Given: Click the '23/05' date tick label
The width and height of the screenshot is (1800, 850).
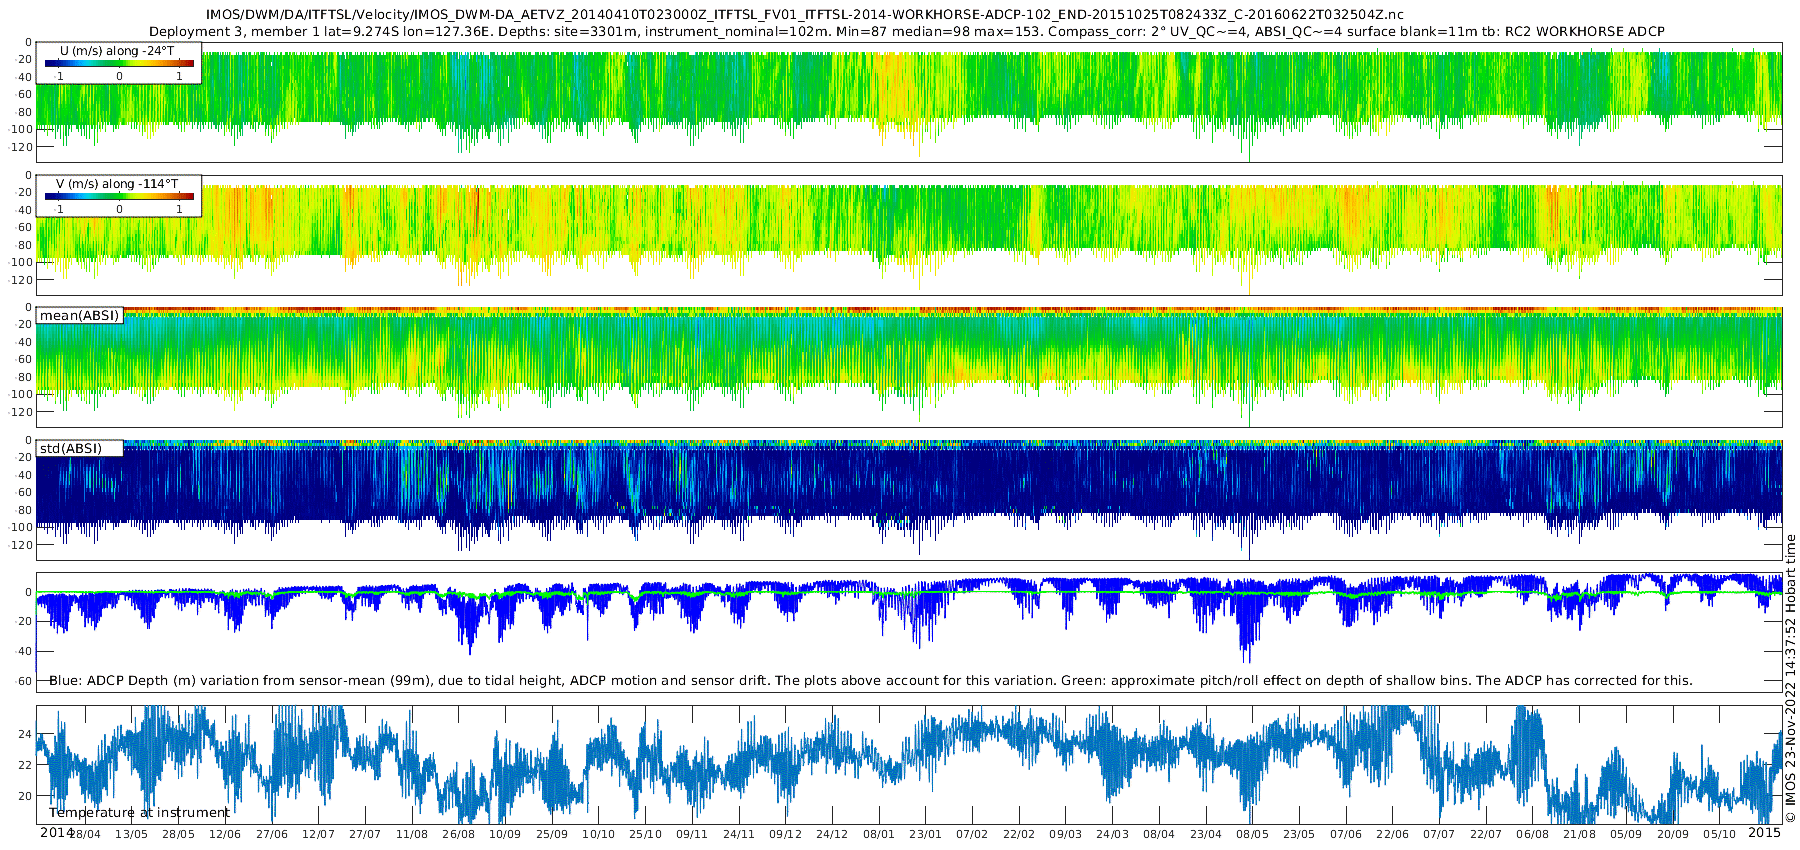Looking at the screenshot, I should [x=1299, y=834].
